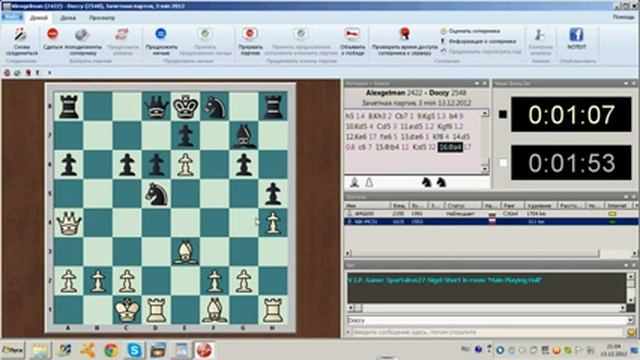The image size is (640, 360).
Task: Select the highlighted second spectator row
Action: tap(491, 222)
